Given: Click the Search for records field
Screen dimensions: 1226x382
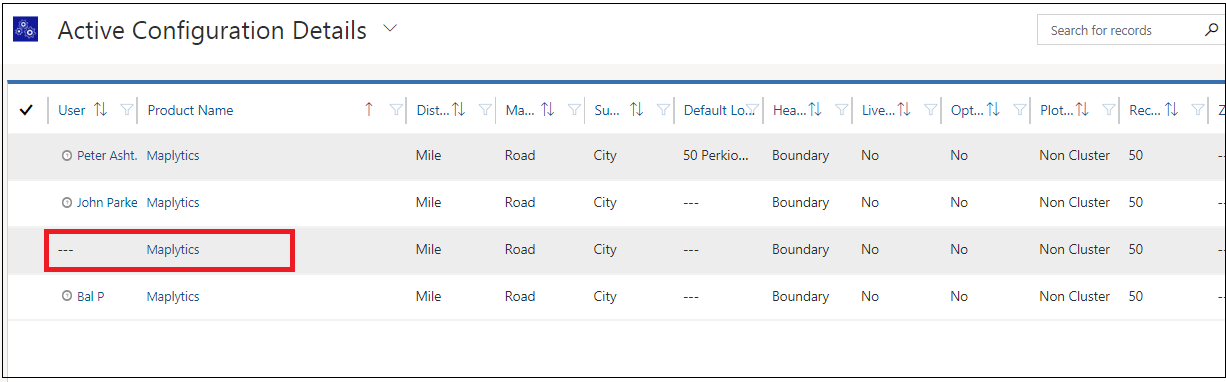Looking at the screenshot, I should click(x=1120, y=30).
